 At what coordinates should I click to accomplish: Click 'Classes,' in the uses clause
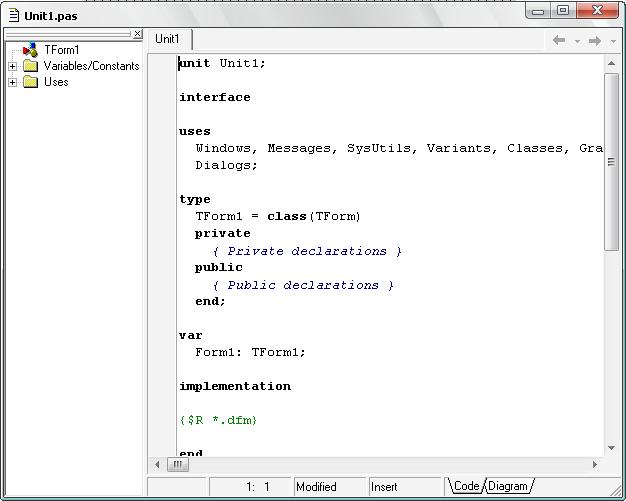click(x=538, y=148)
